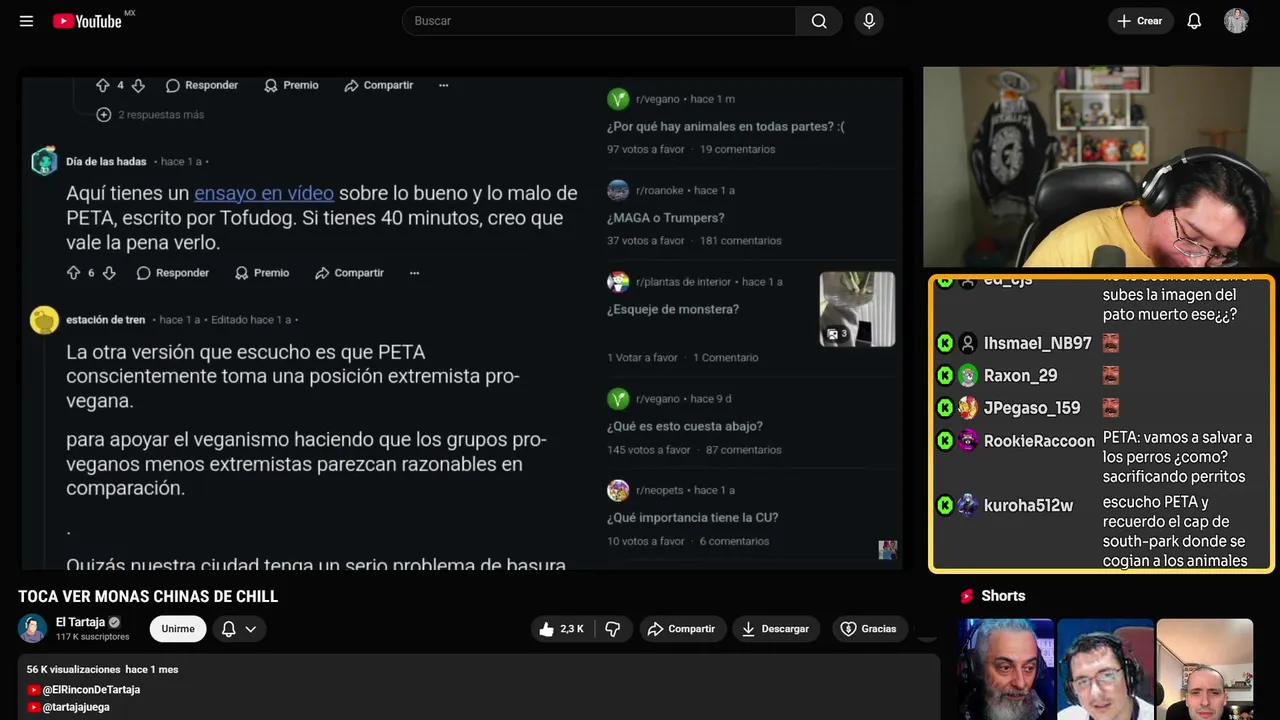This screenshot has height=720, width=1280.
Task: Open second Shorts thumbnail with glasses man
Action: (x=1105, y=669)
